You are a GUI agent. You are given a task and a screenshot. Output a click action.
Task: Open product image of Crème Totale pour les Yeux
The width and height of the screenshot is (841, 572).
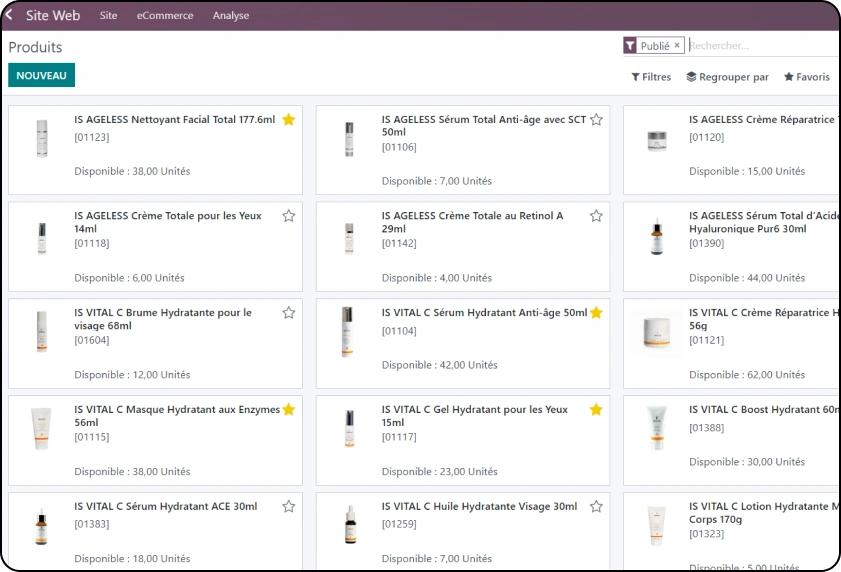coord(42,238)
